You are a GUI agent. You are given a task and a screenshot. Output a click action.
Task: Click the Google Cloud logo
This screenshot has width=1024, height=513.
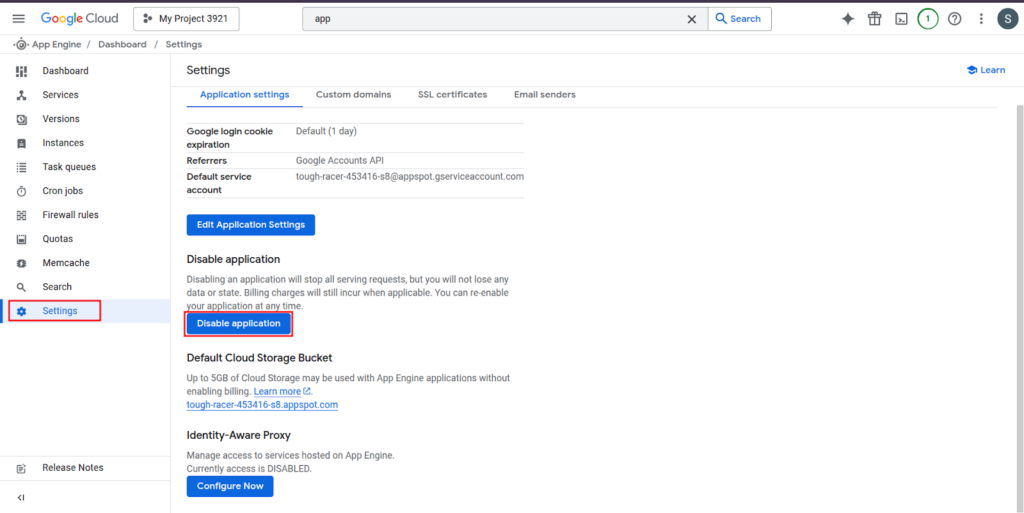tap(80, 19)
